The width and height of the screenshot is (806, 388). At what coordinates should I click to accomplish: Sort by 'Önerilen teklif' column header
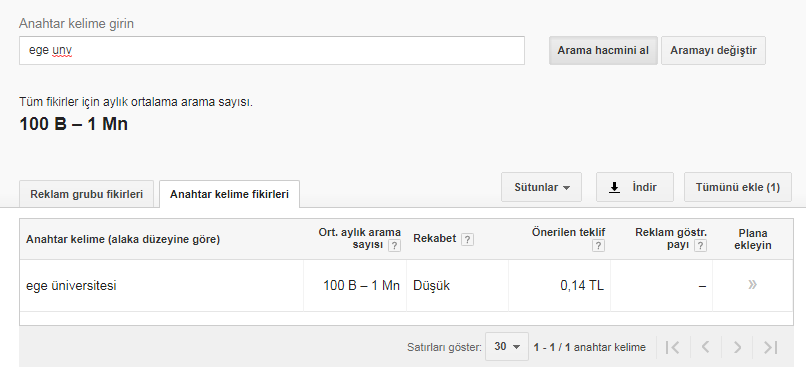[568, 233]
